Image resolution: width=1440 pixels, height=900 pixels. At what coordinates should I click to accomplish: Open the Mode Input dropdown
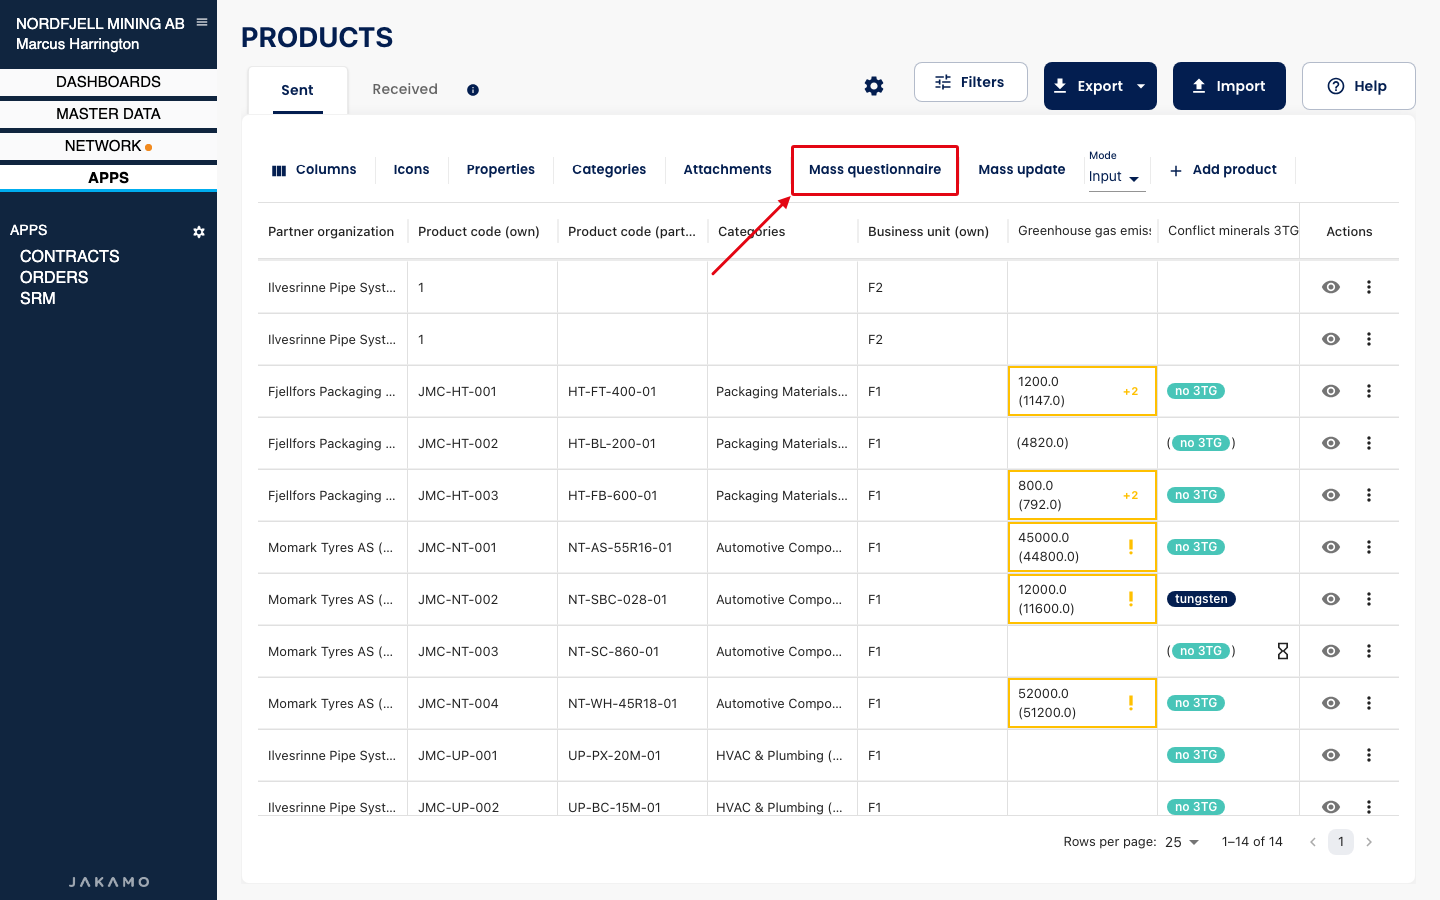[1115, 177]
